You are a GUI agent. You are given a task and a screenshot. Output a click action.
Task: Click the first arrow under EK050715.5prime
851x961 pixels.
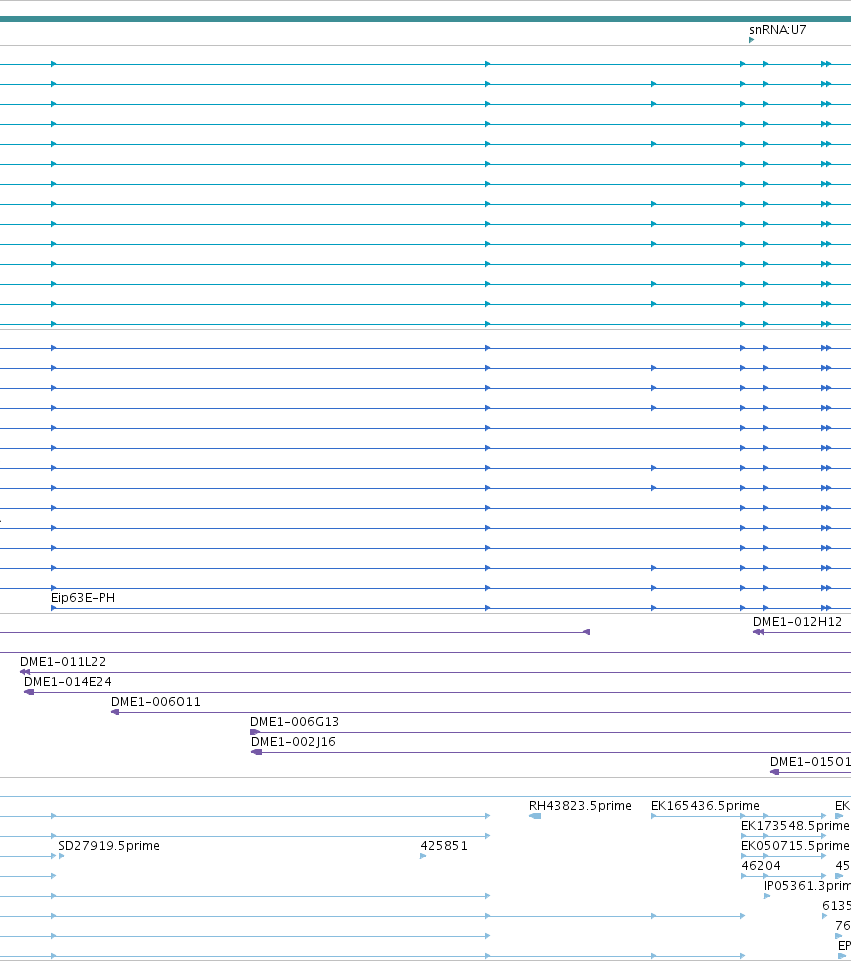coord(744,856)
